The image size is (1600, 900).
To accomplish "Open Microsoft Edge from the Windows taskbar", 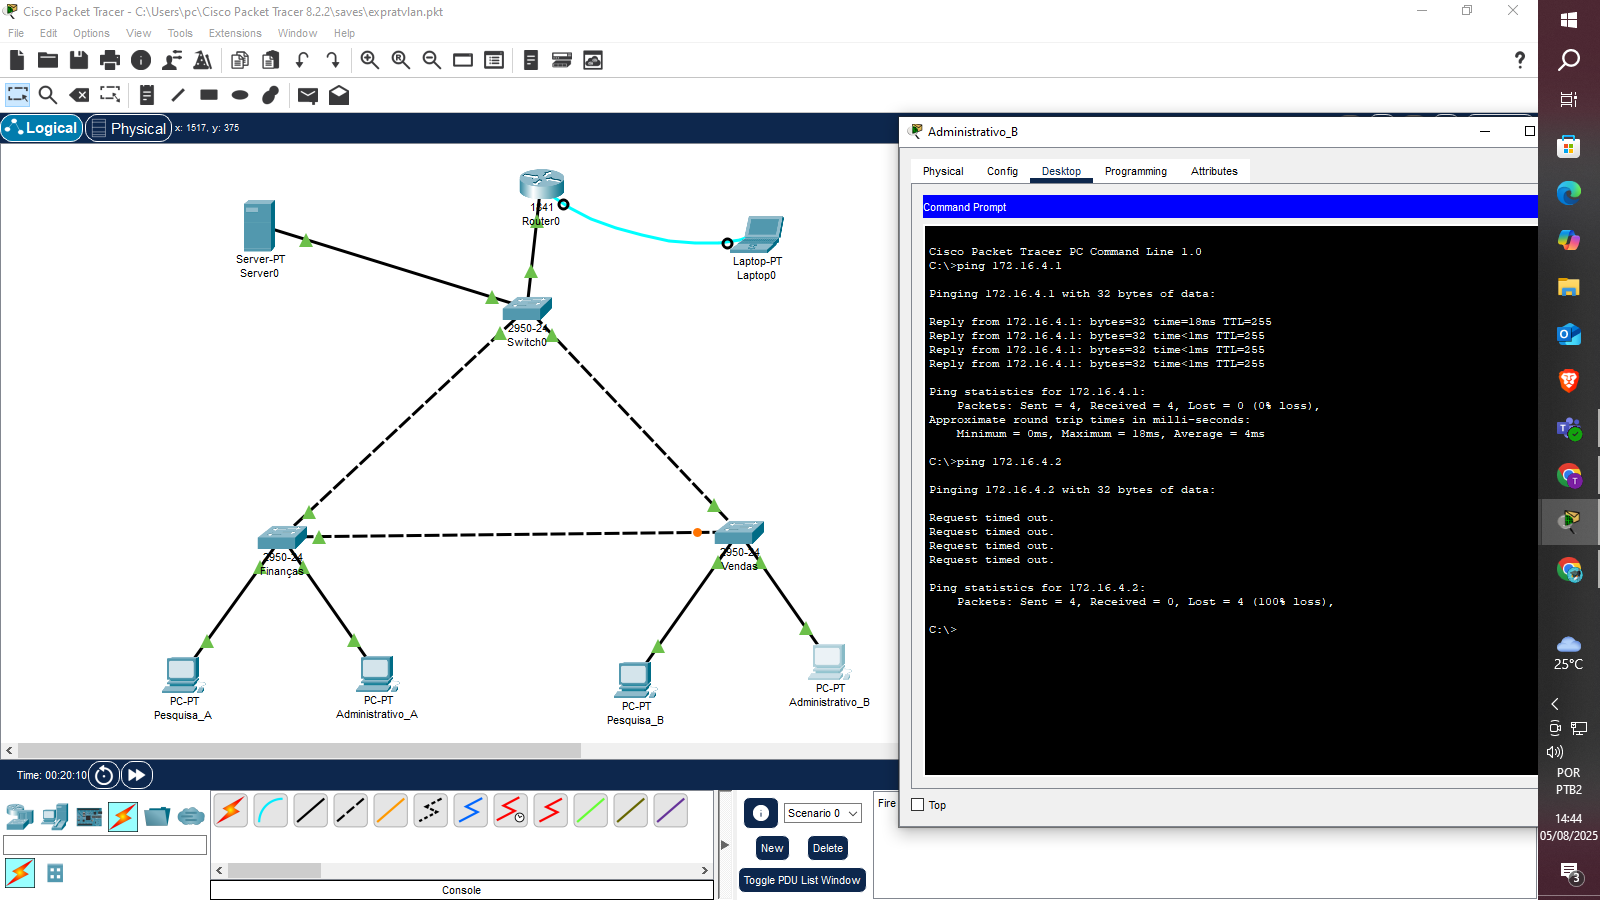I will pyautogui.click(x=1568, y=193).
